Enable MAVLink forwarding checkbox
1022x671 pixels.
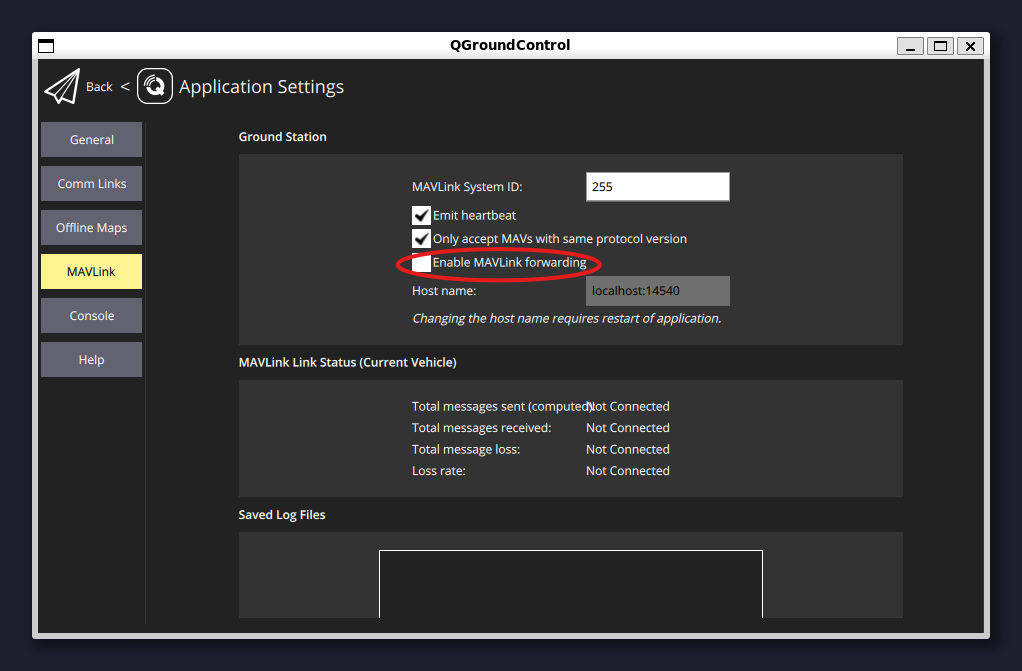[x=422, y=263]
